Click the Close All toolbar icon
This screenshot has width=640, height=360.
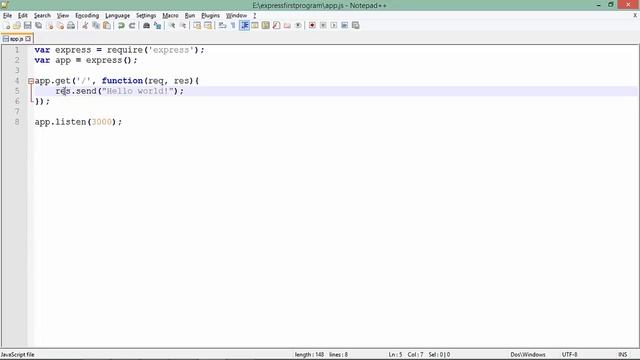pos(60,25)
